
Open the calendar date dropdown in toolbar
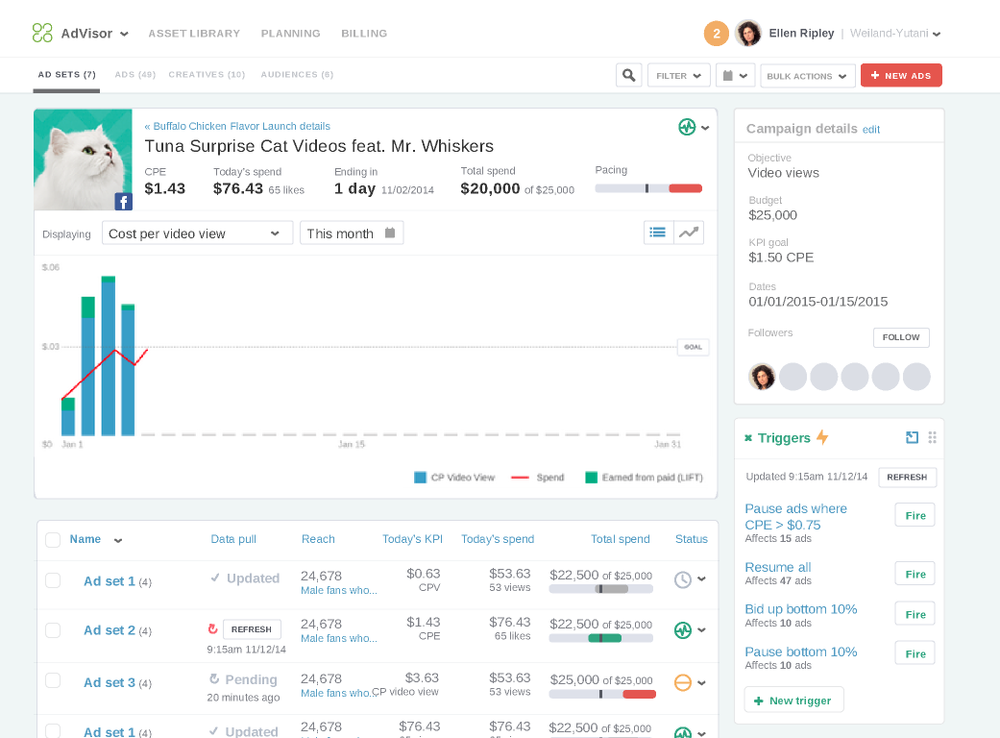point(735,75)
